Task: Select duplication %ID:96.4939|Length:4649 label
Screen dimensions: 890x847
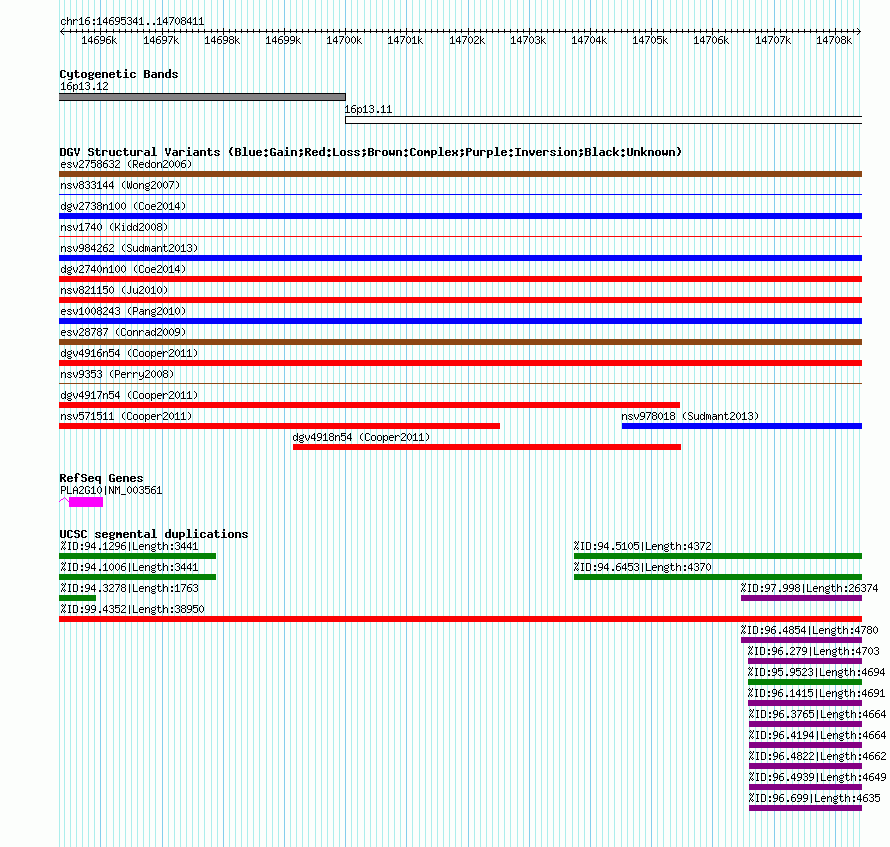Action: click(x=817, y=777)
